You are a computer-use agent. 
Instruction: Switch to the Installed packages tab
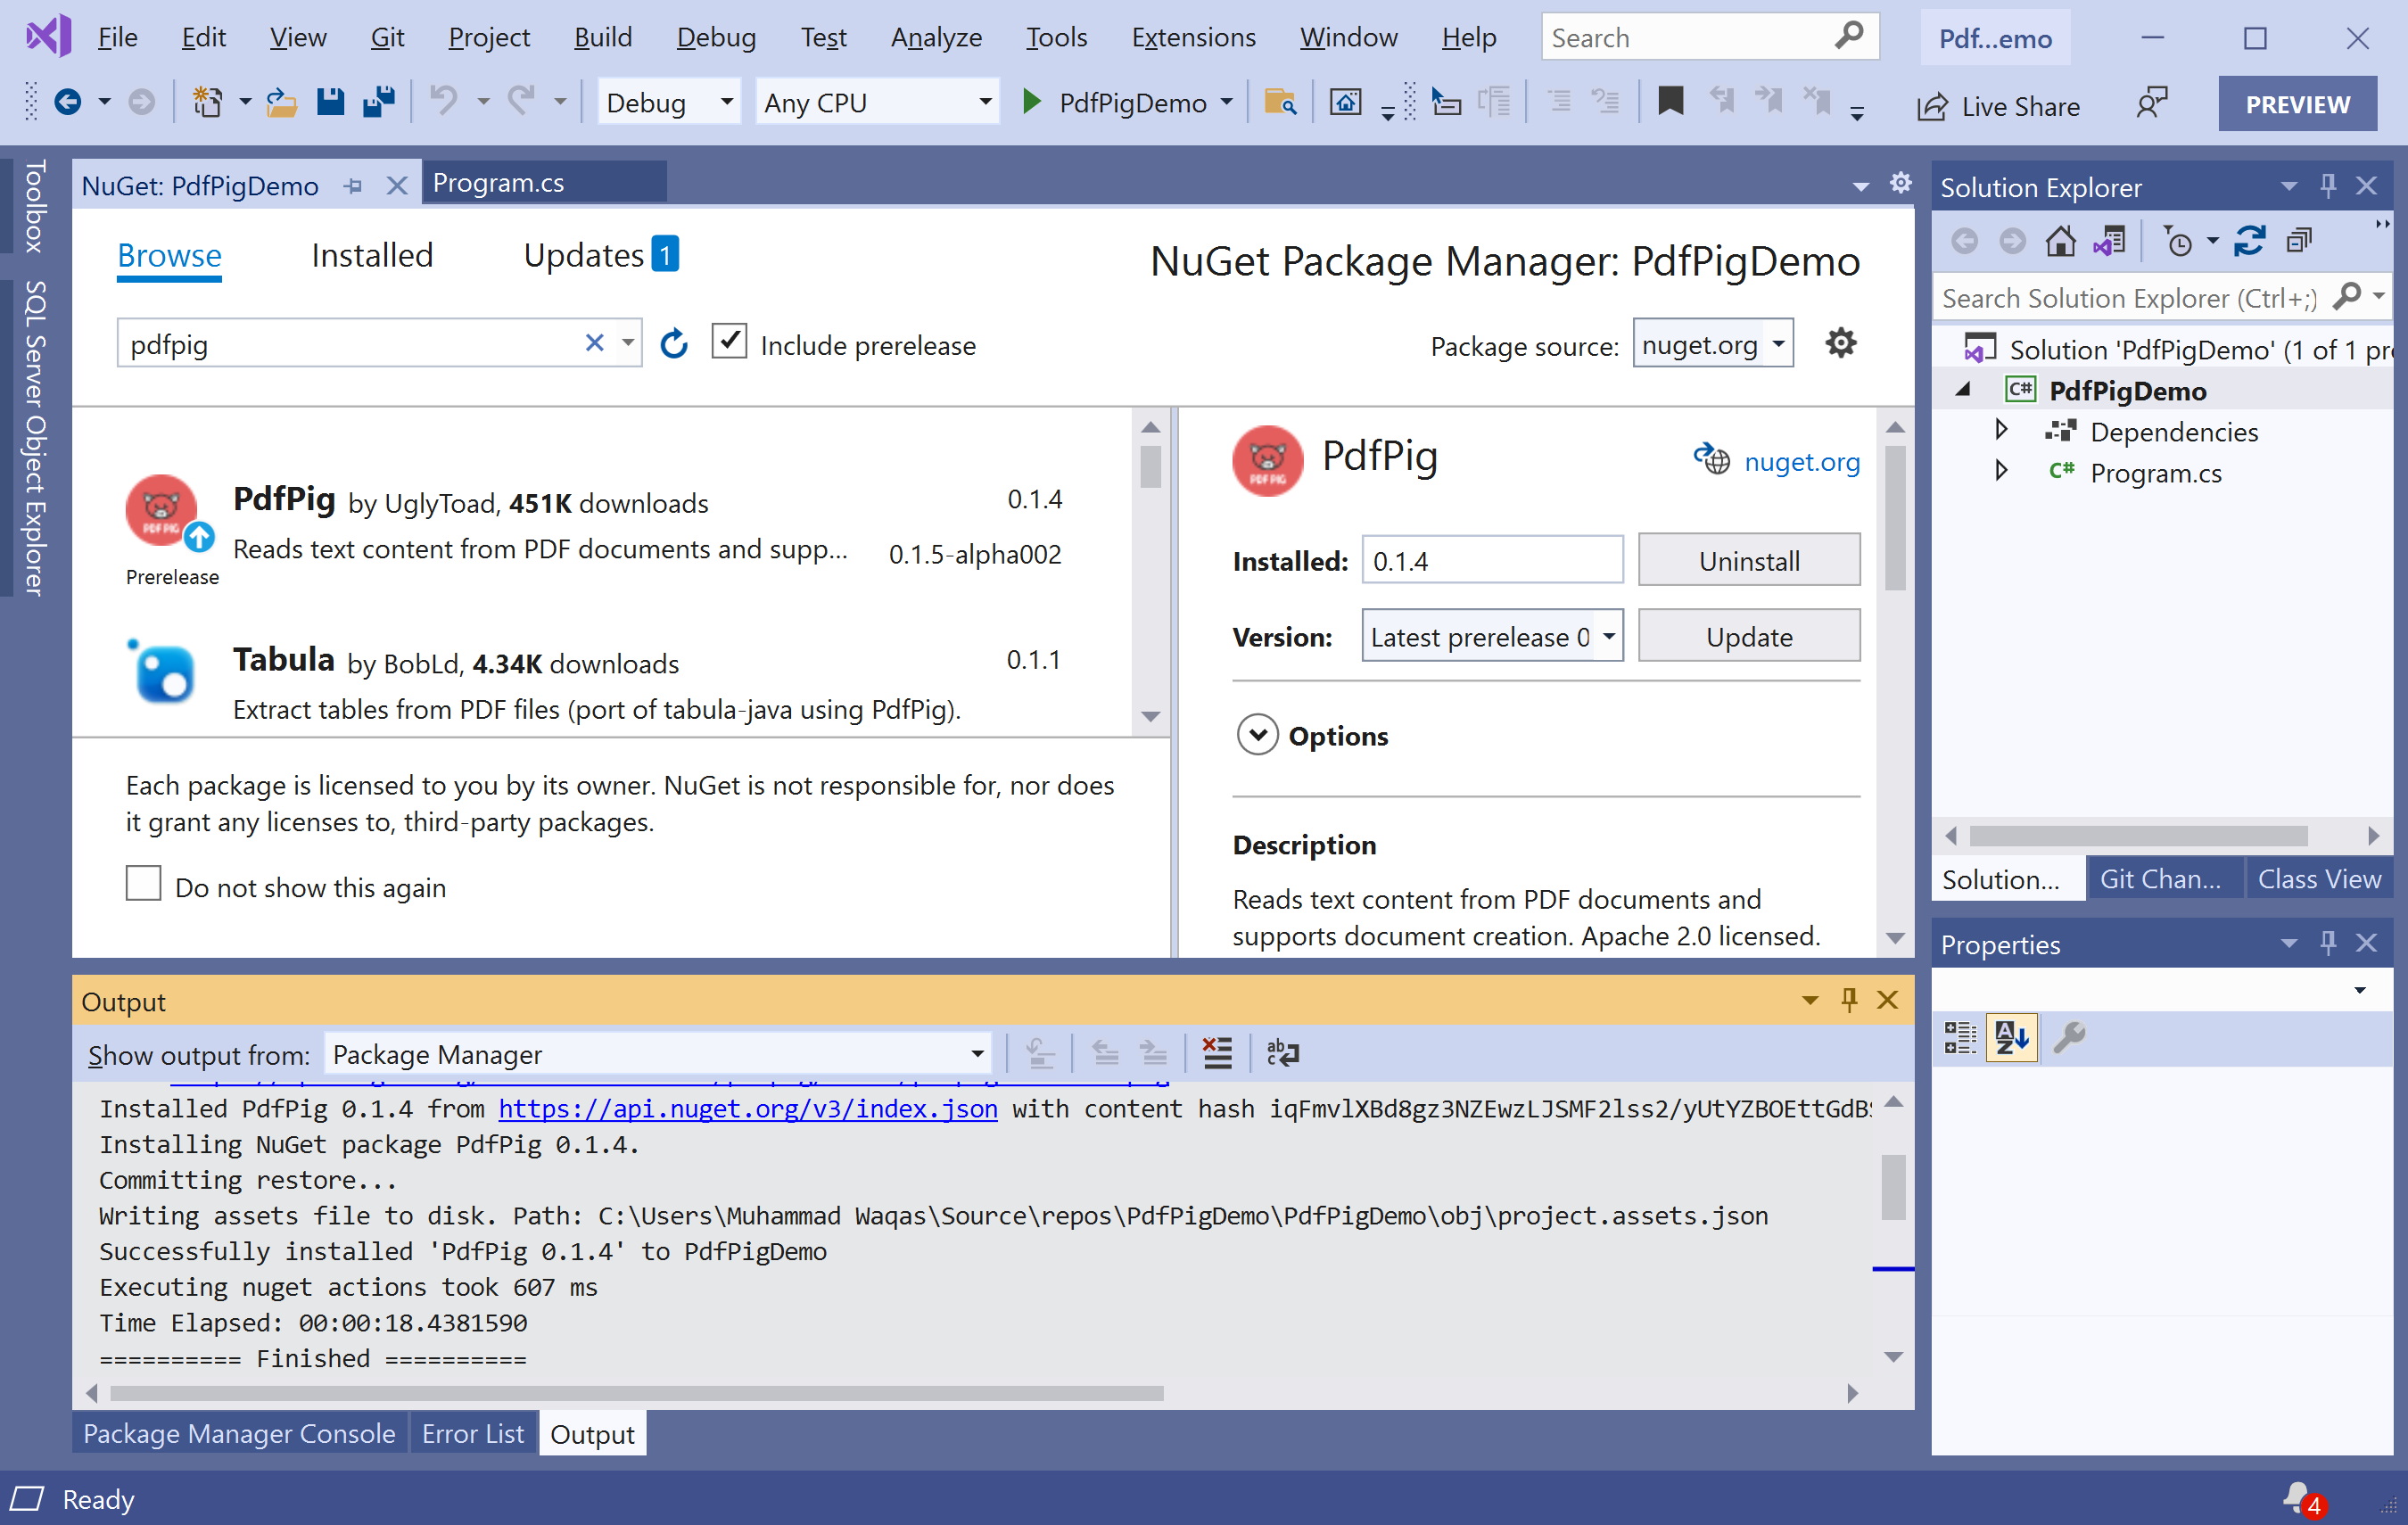(372, 256)
